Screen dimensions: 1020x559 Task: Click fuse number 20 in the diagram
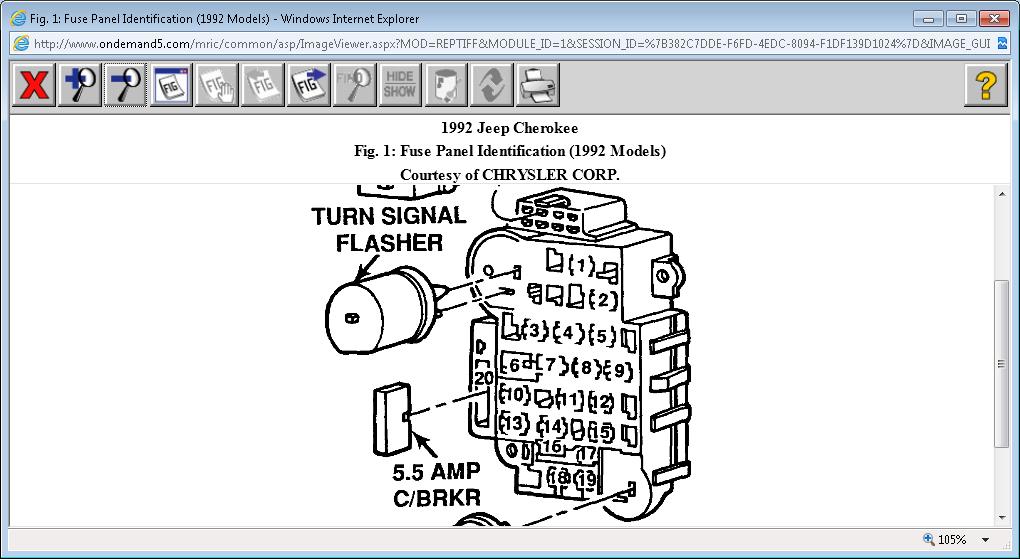(484, 378)
